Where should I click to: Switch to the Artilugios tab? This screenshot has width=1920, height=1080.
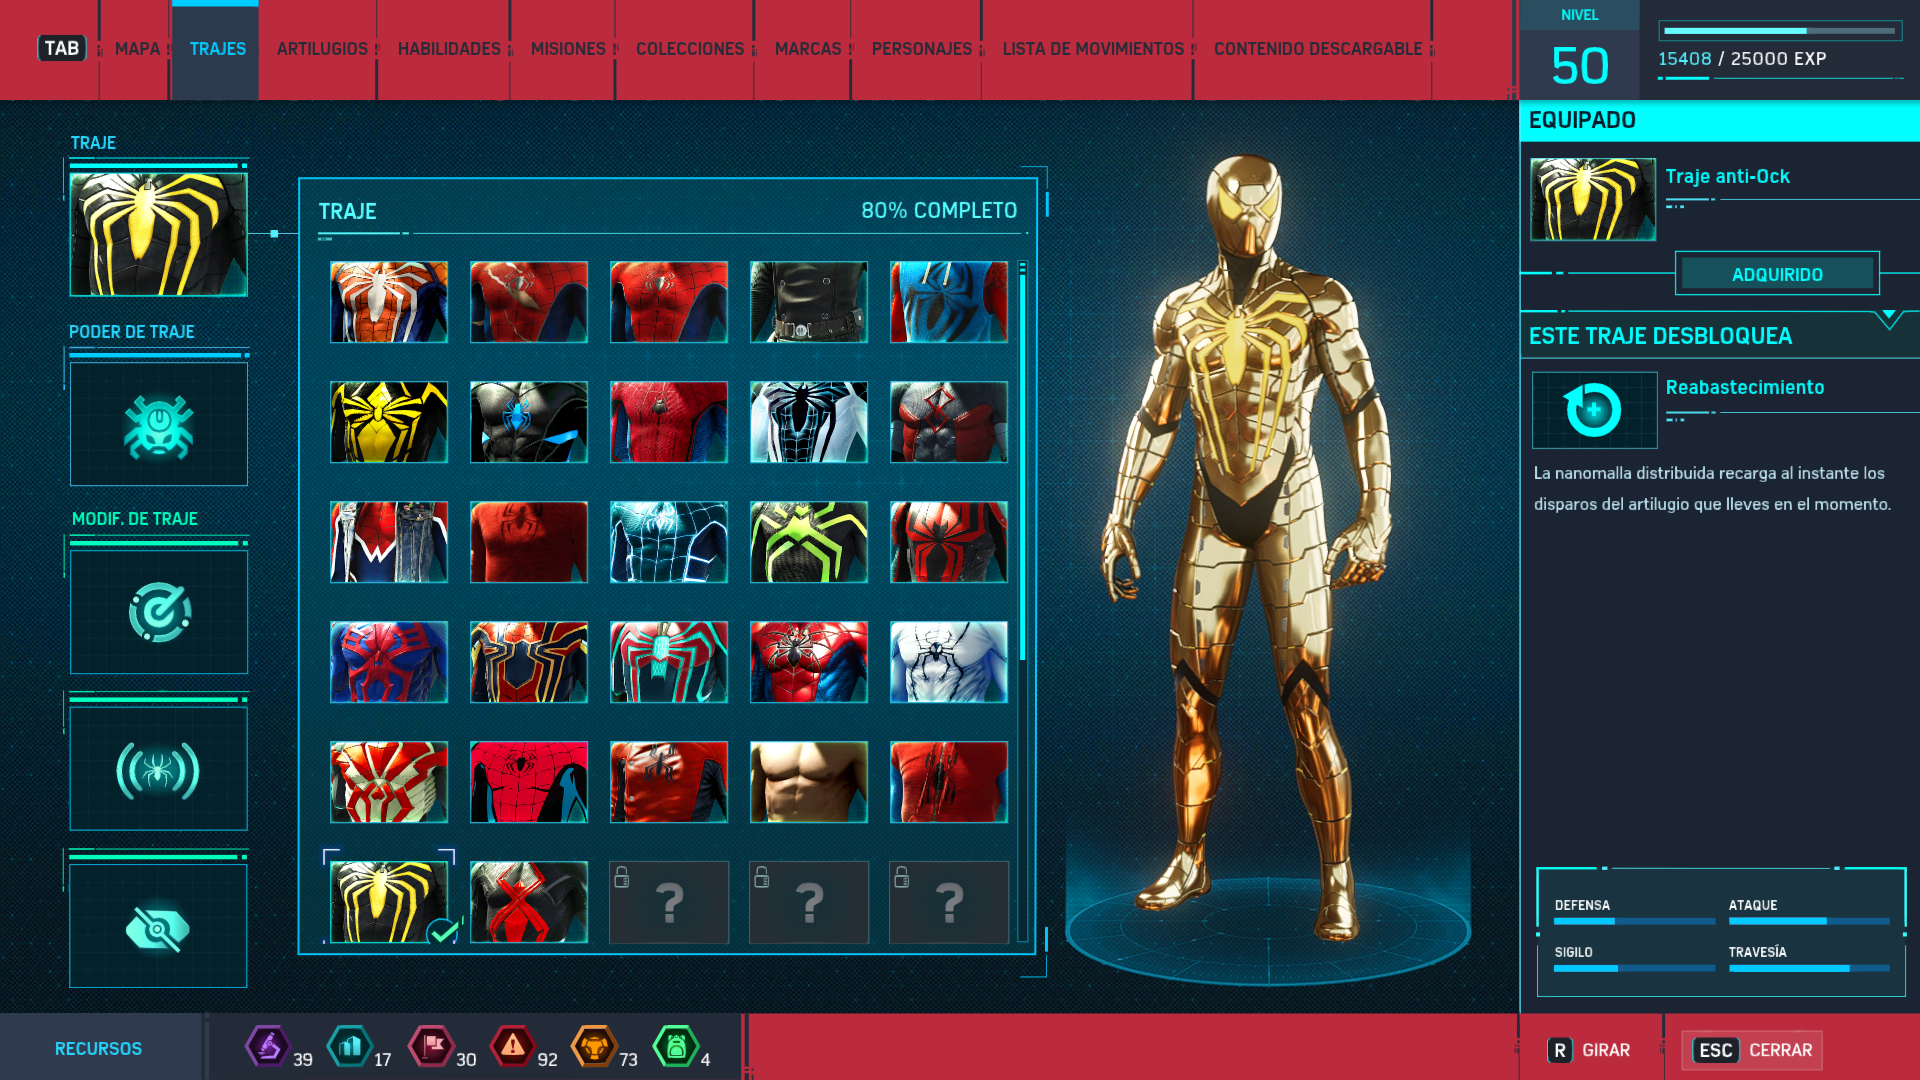point(322,49)
